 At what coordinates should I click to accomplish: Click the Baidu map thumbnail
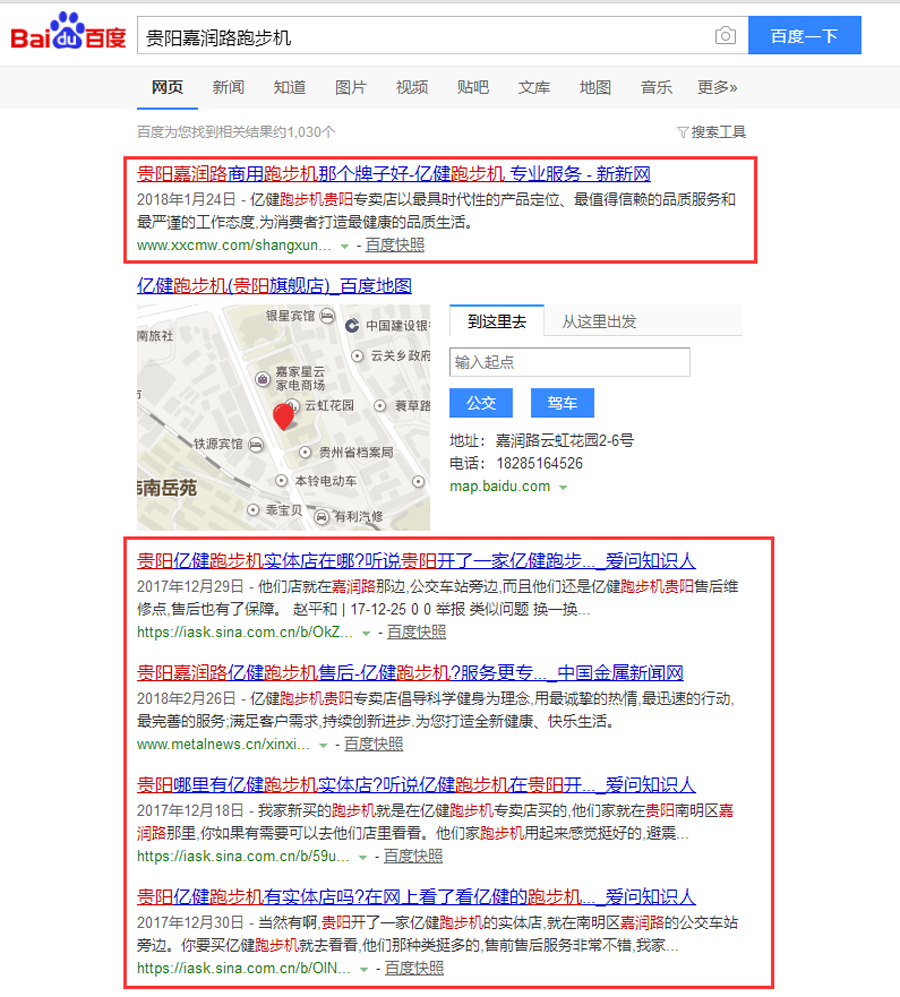tap(283, 417)
